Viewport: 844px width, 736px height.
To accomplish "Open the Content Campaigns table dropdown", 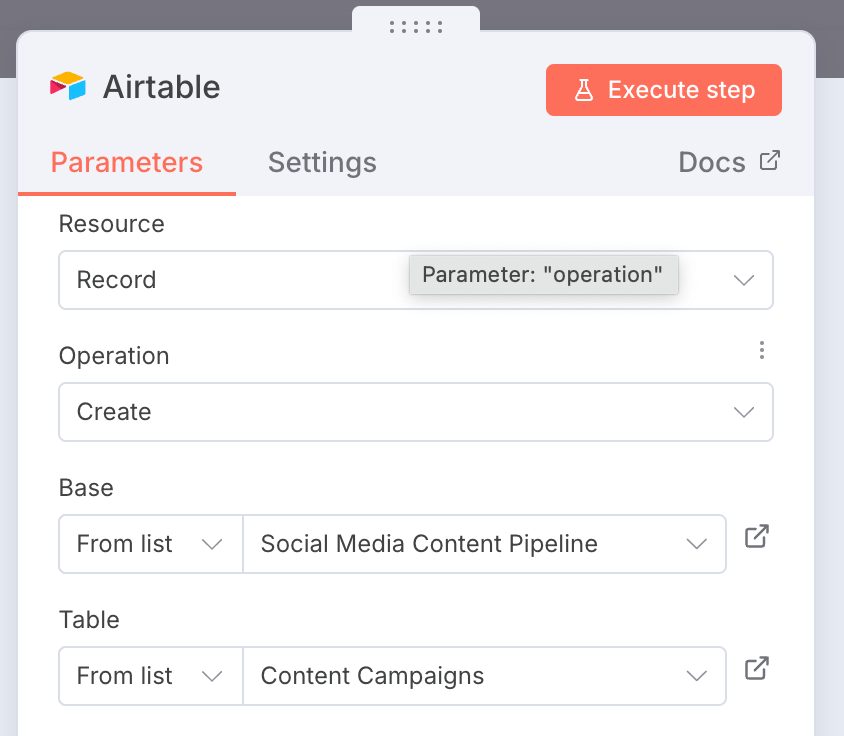I will click(x=484, y=676).
